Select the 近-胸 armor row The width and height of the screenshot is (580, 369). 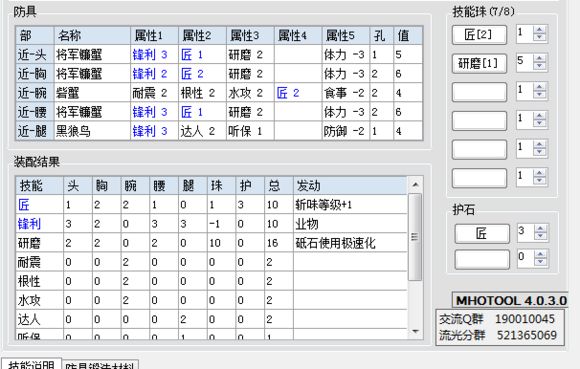pyautogui.click(x=219, y=74)
